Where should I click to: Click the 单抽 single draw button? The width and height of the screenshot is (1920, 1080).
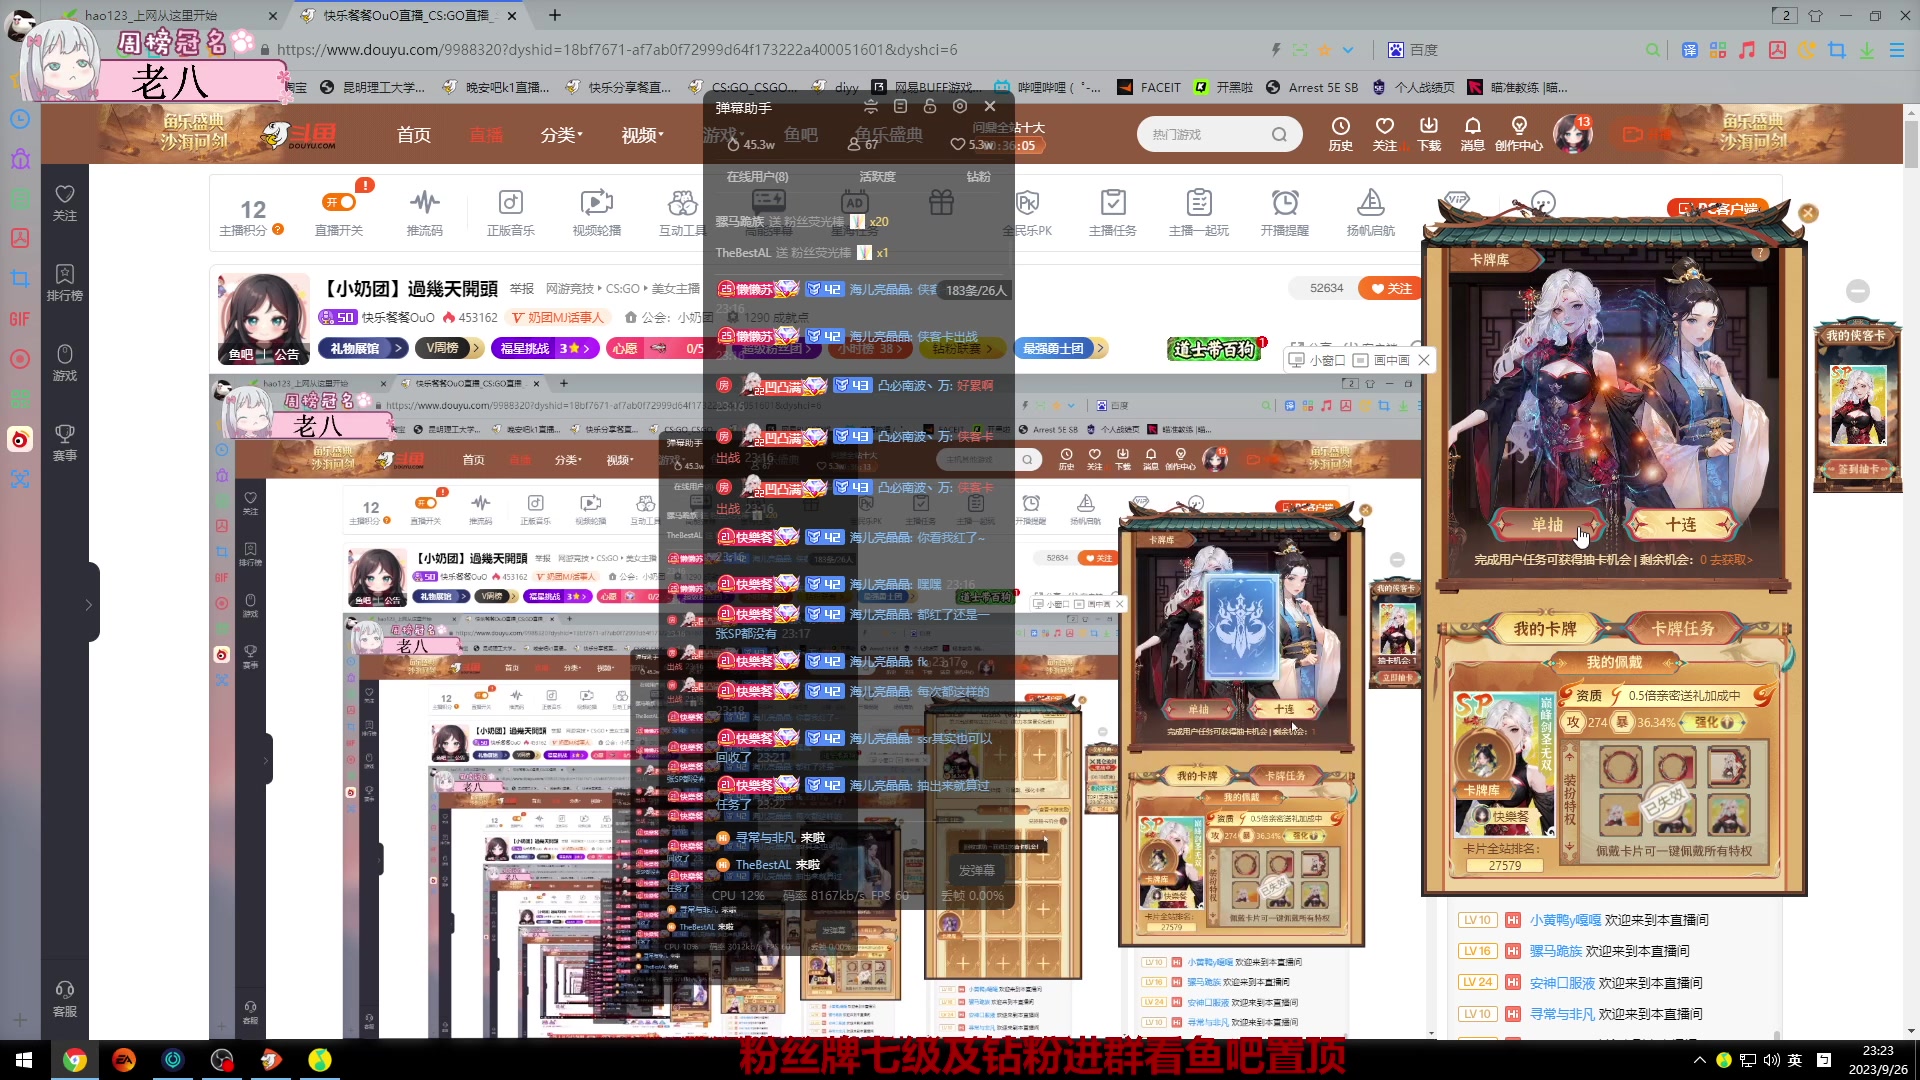point(1547,524)
